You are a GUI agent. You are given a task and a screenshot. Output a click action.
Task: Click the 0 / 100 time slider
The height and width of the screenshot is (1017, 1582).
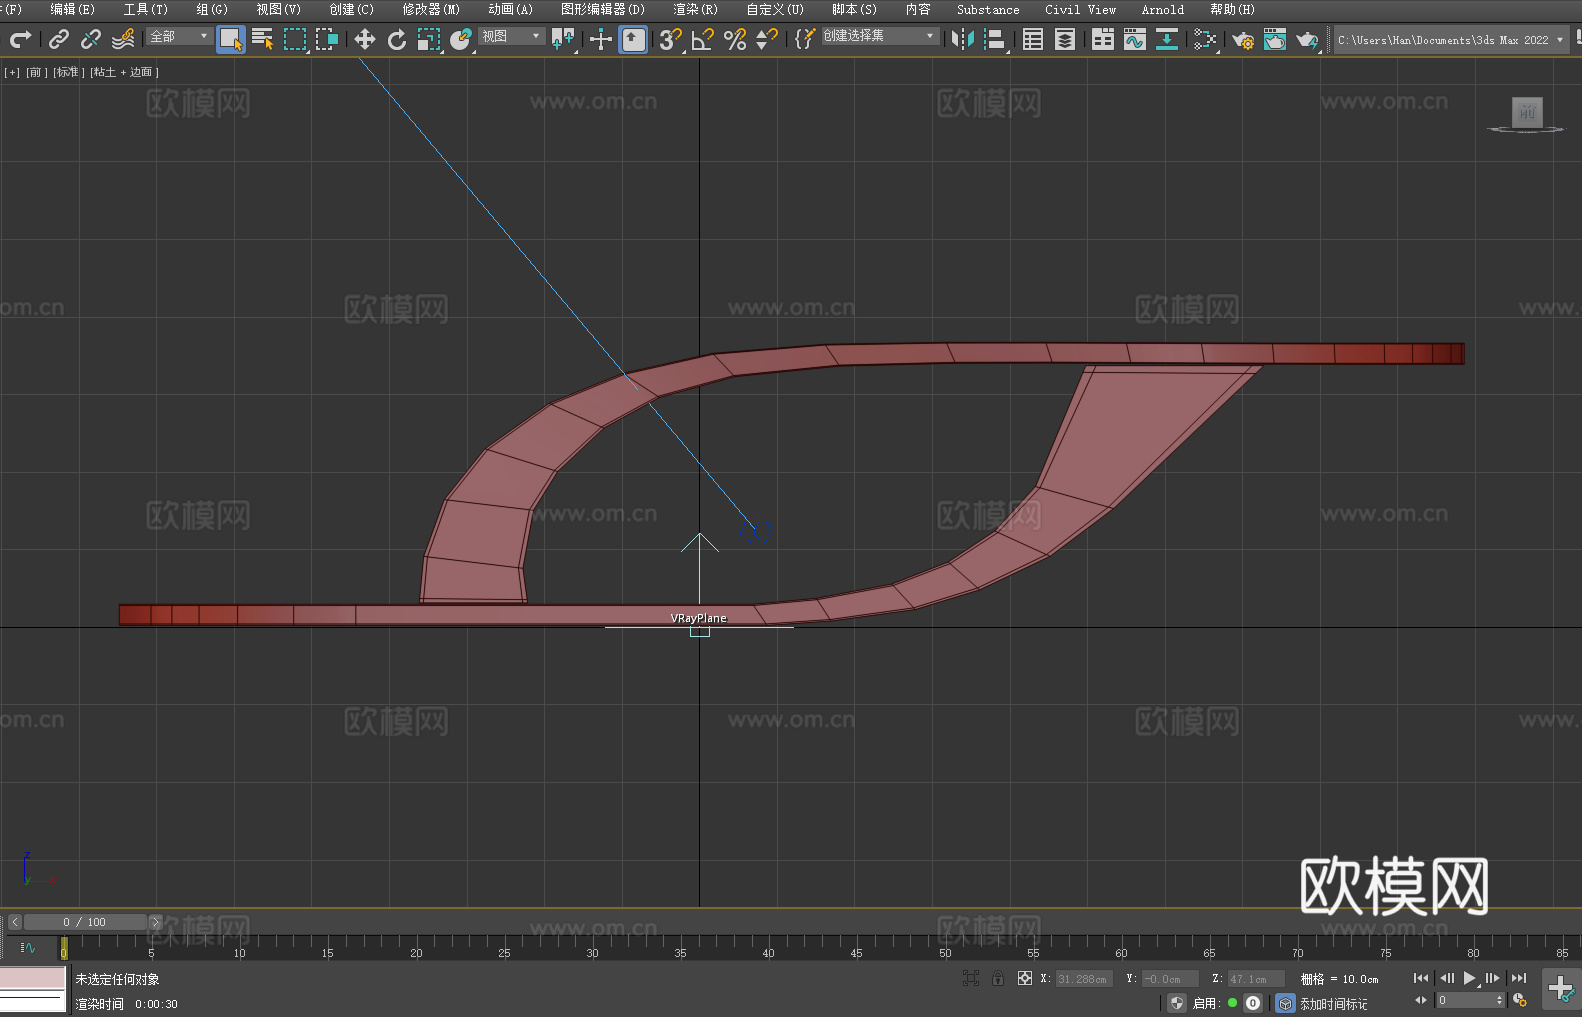(x=85, y=922)
